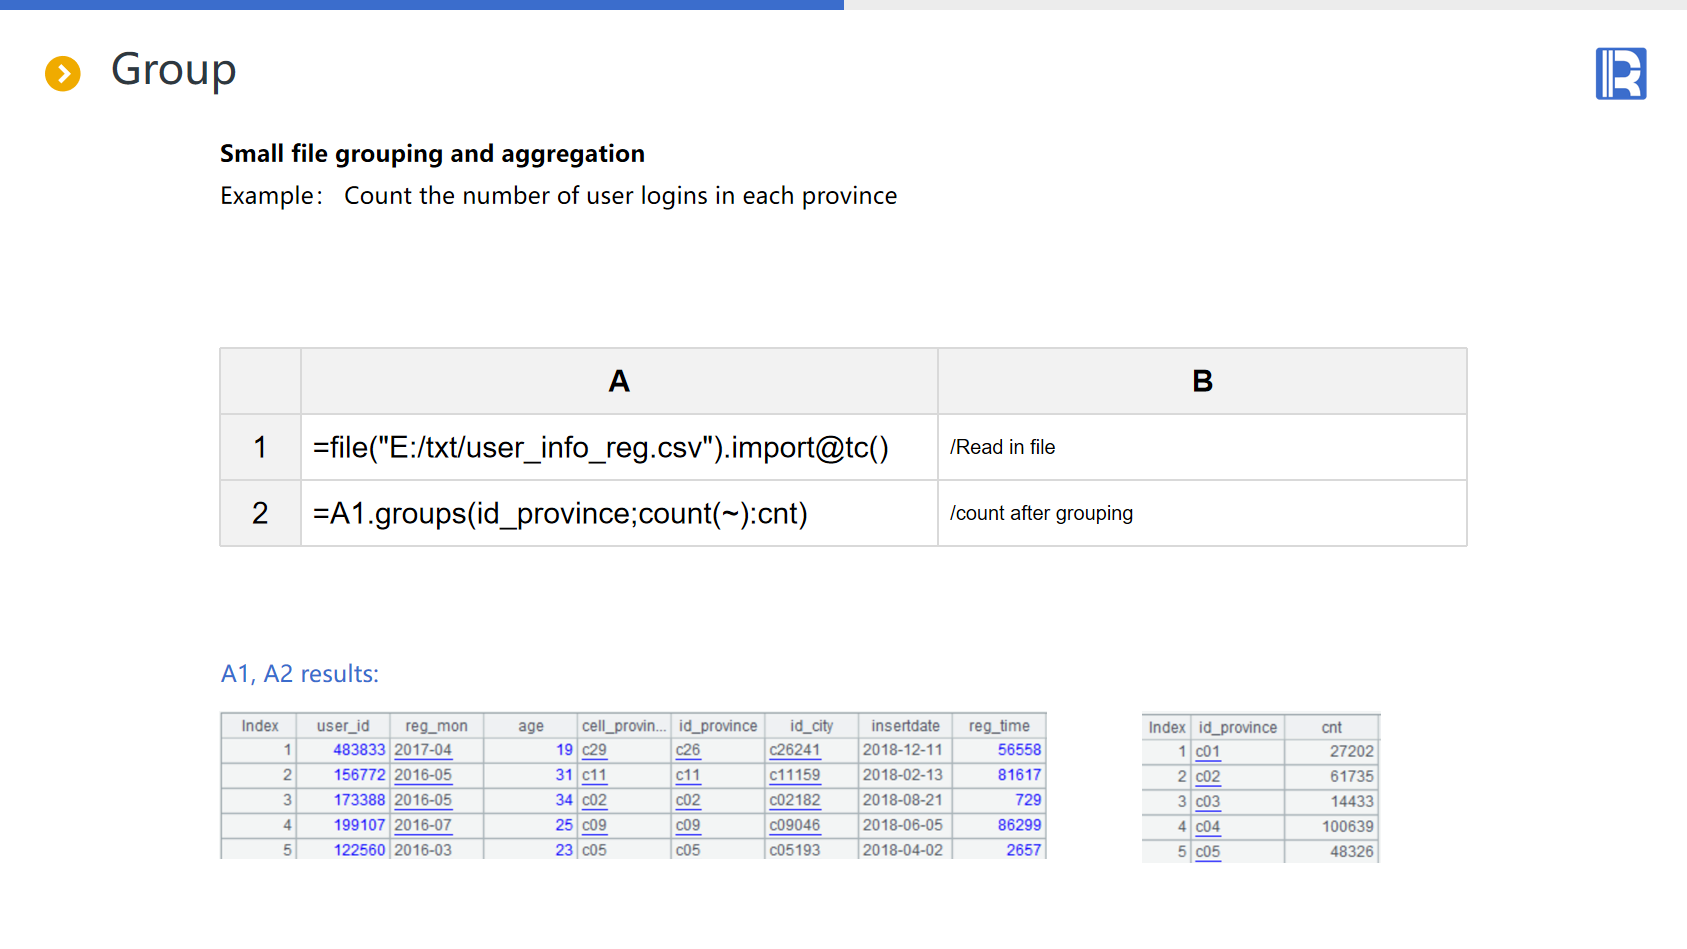Click the c04 province link
Viewport: 1687px width, 949px height.
[1207, 827]
